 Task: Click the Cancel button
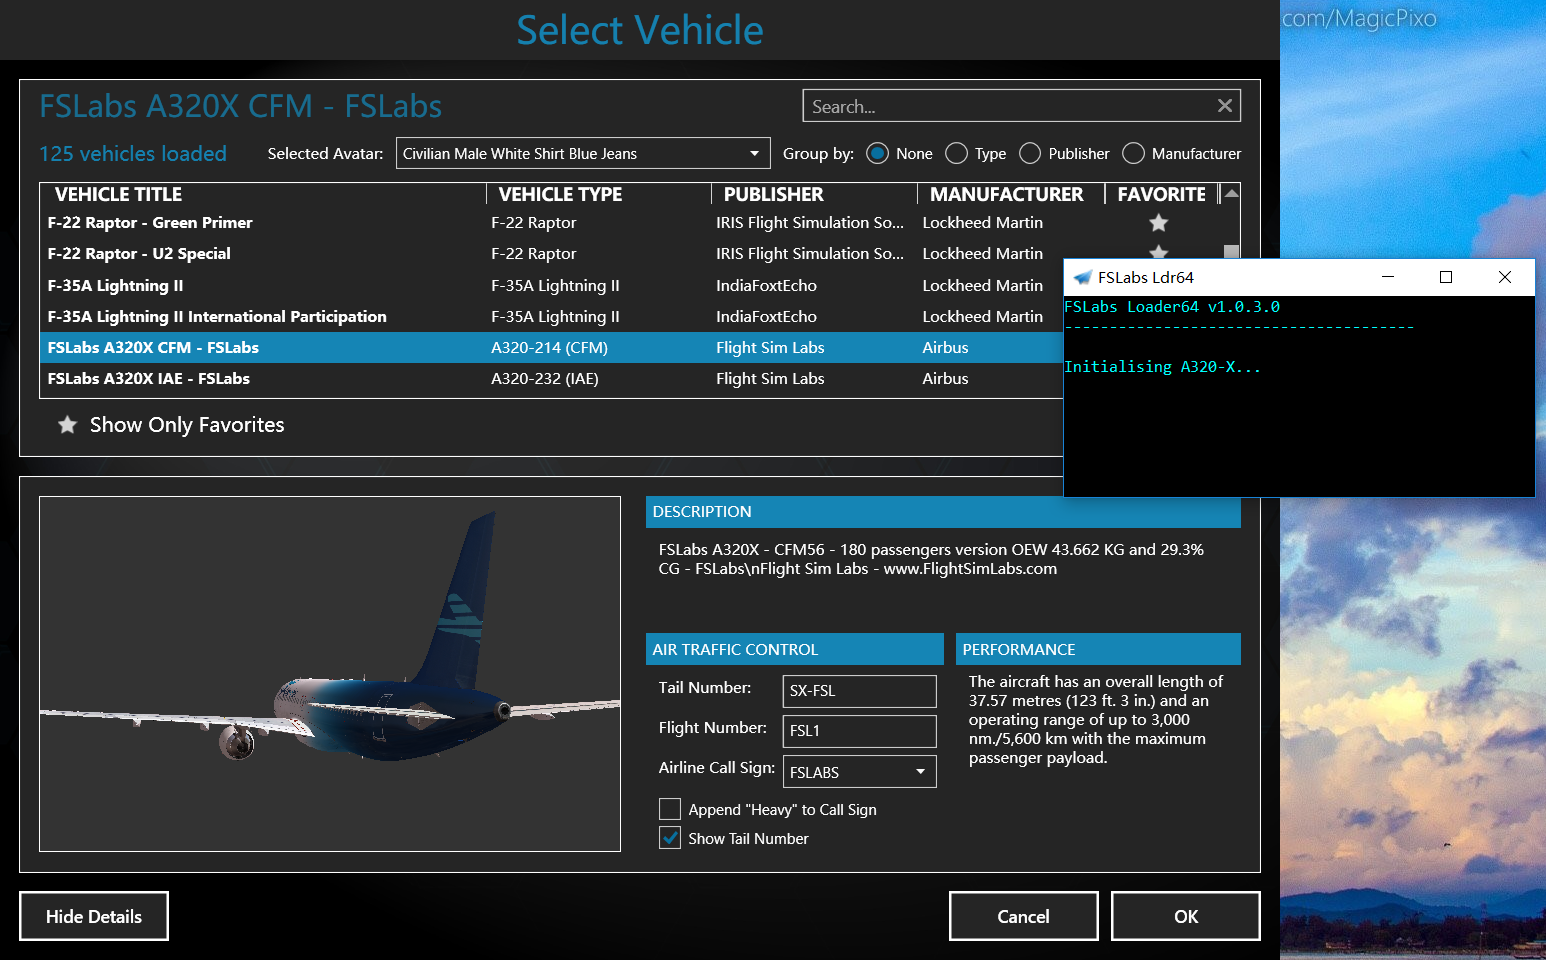coord(1024,916)
